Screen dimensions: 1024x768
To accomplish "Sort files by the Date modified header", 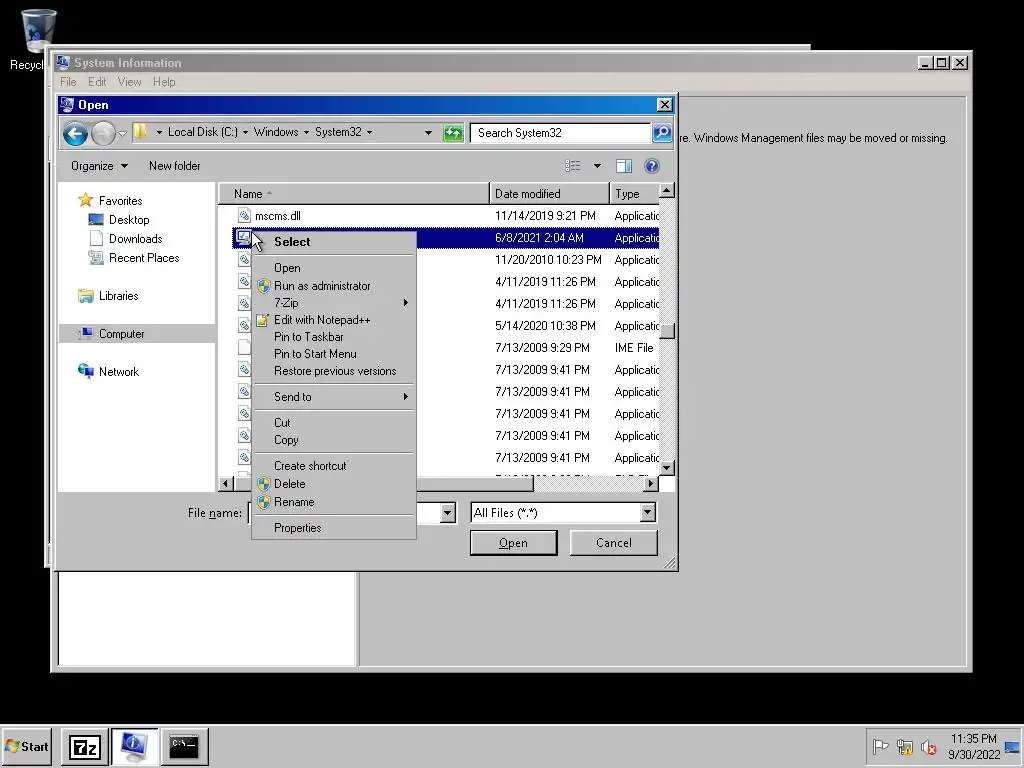I will (x=549, y=194).
